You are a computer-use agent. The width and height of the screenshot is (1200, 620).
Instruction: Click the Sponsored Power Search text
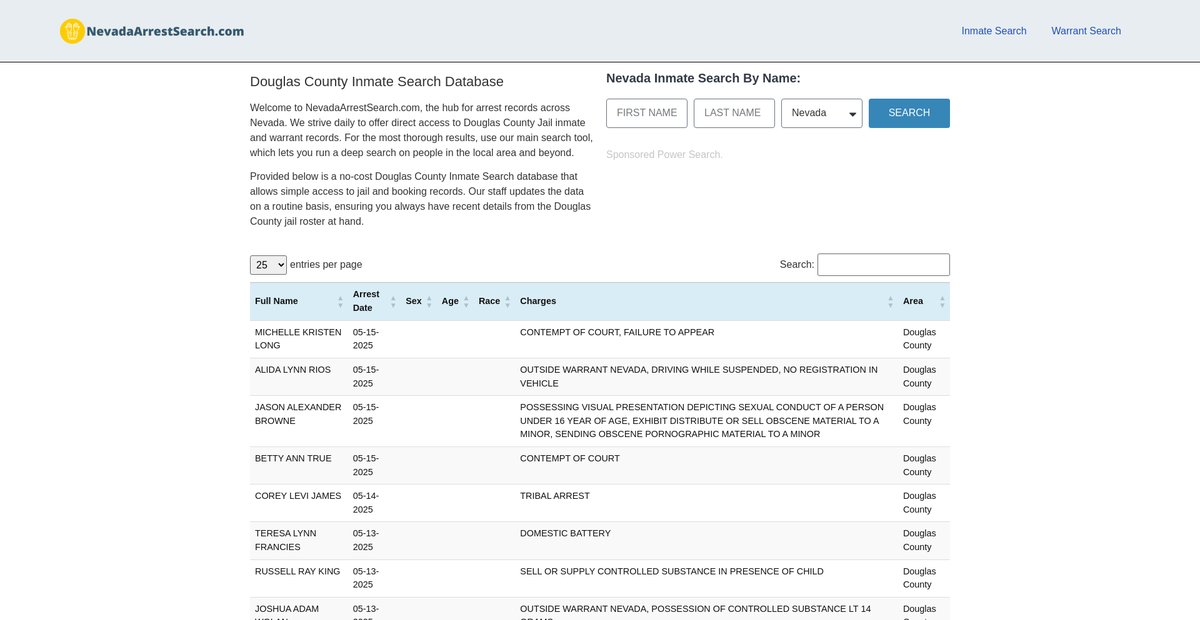coord(663,155)
